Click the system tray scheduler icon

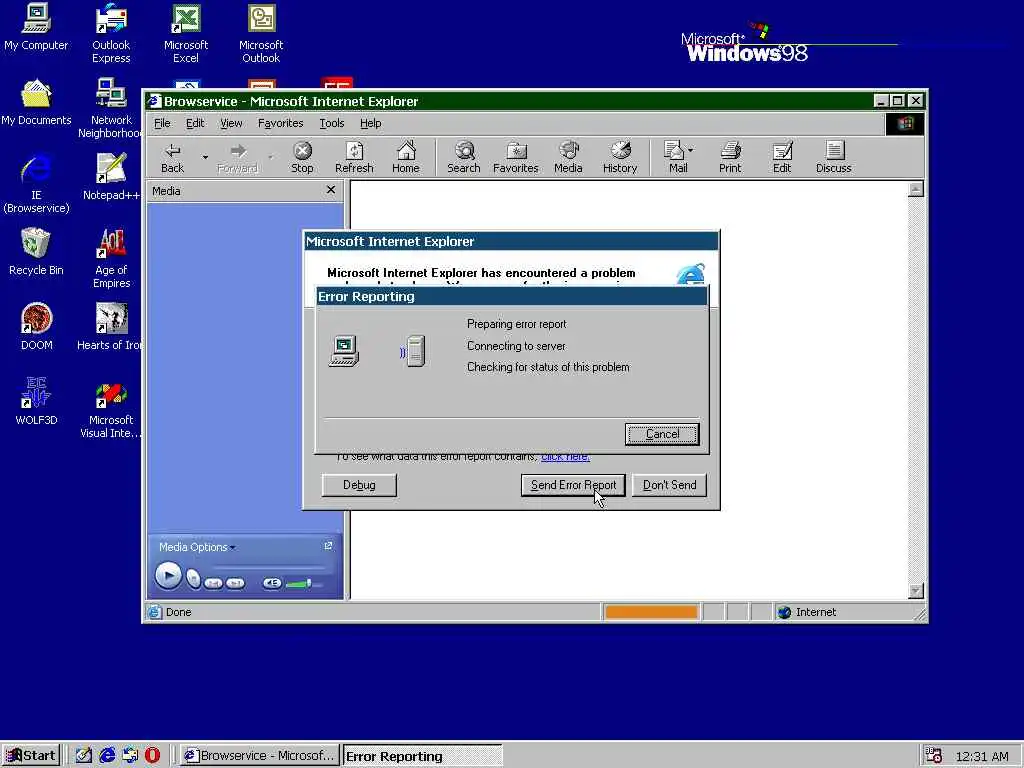click(934, 755)
